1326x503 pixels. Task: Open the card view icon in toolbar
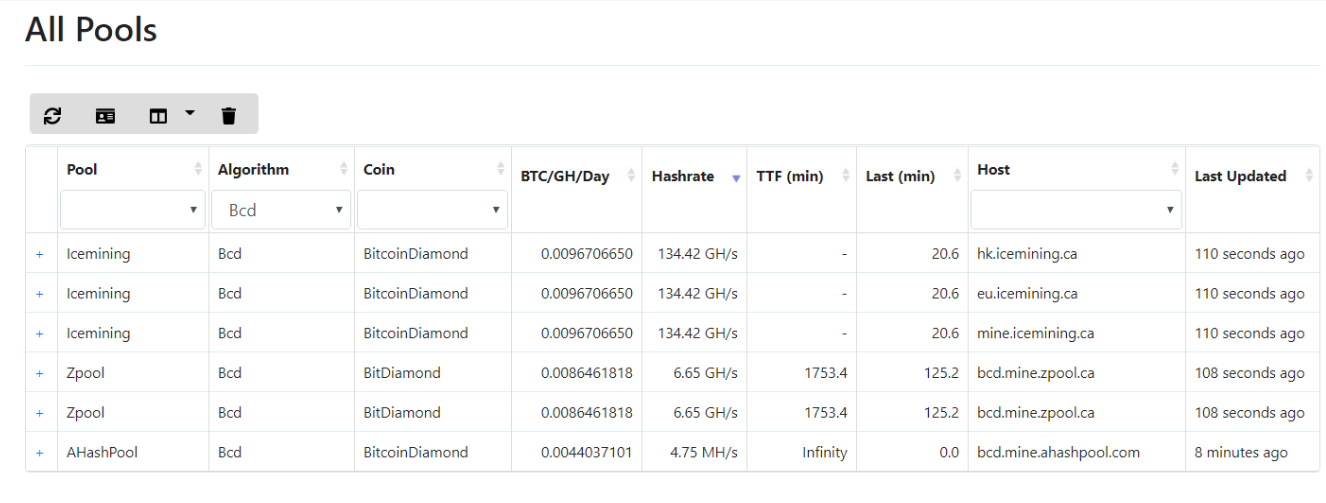tap(105, 116)
